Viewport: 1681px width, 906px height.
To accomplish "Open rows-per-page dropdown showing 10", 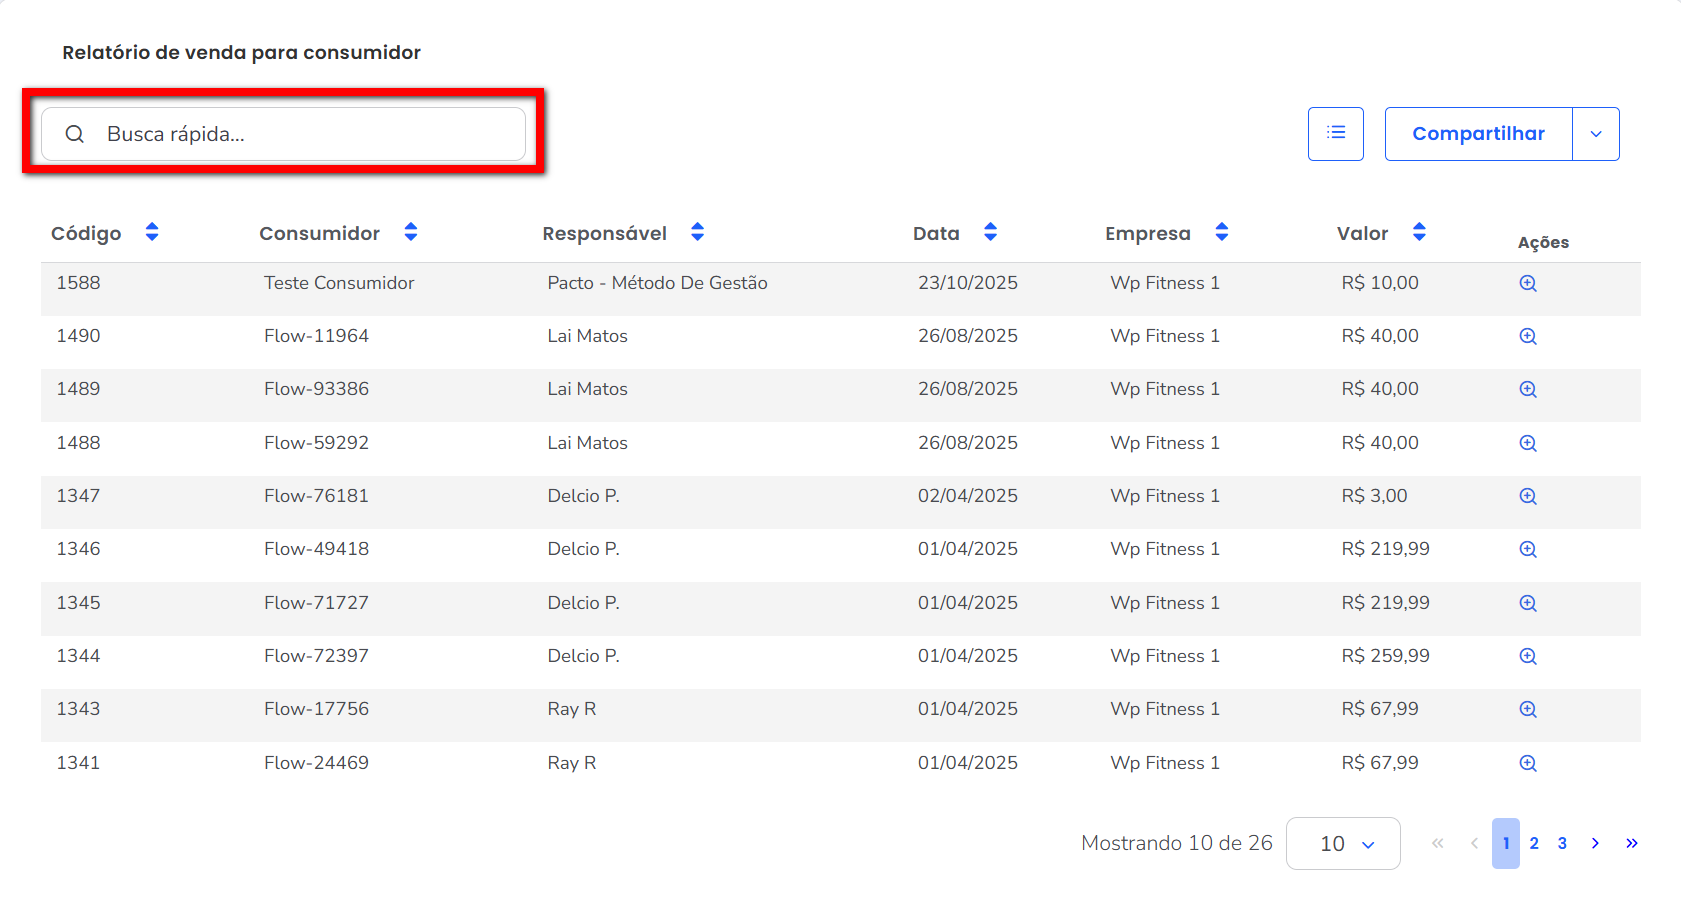I will click(x=1343, y=844).
